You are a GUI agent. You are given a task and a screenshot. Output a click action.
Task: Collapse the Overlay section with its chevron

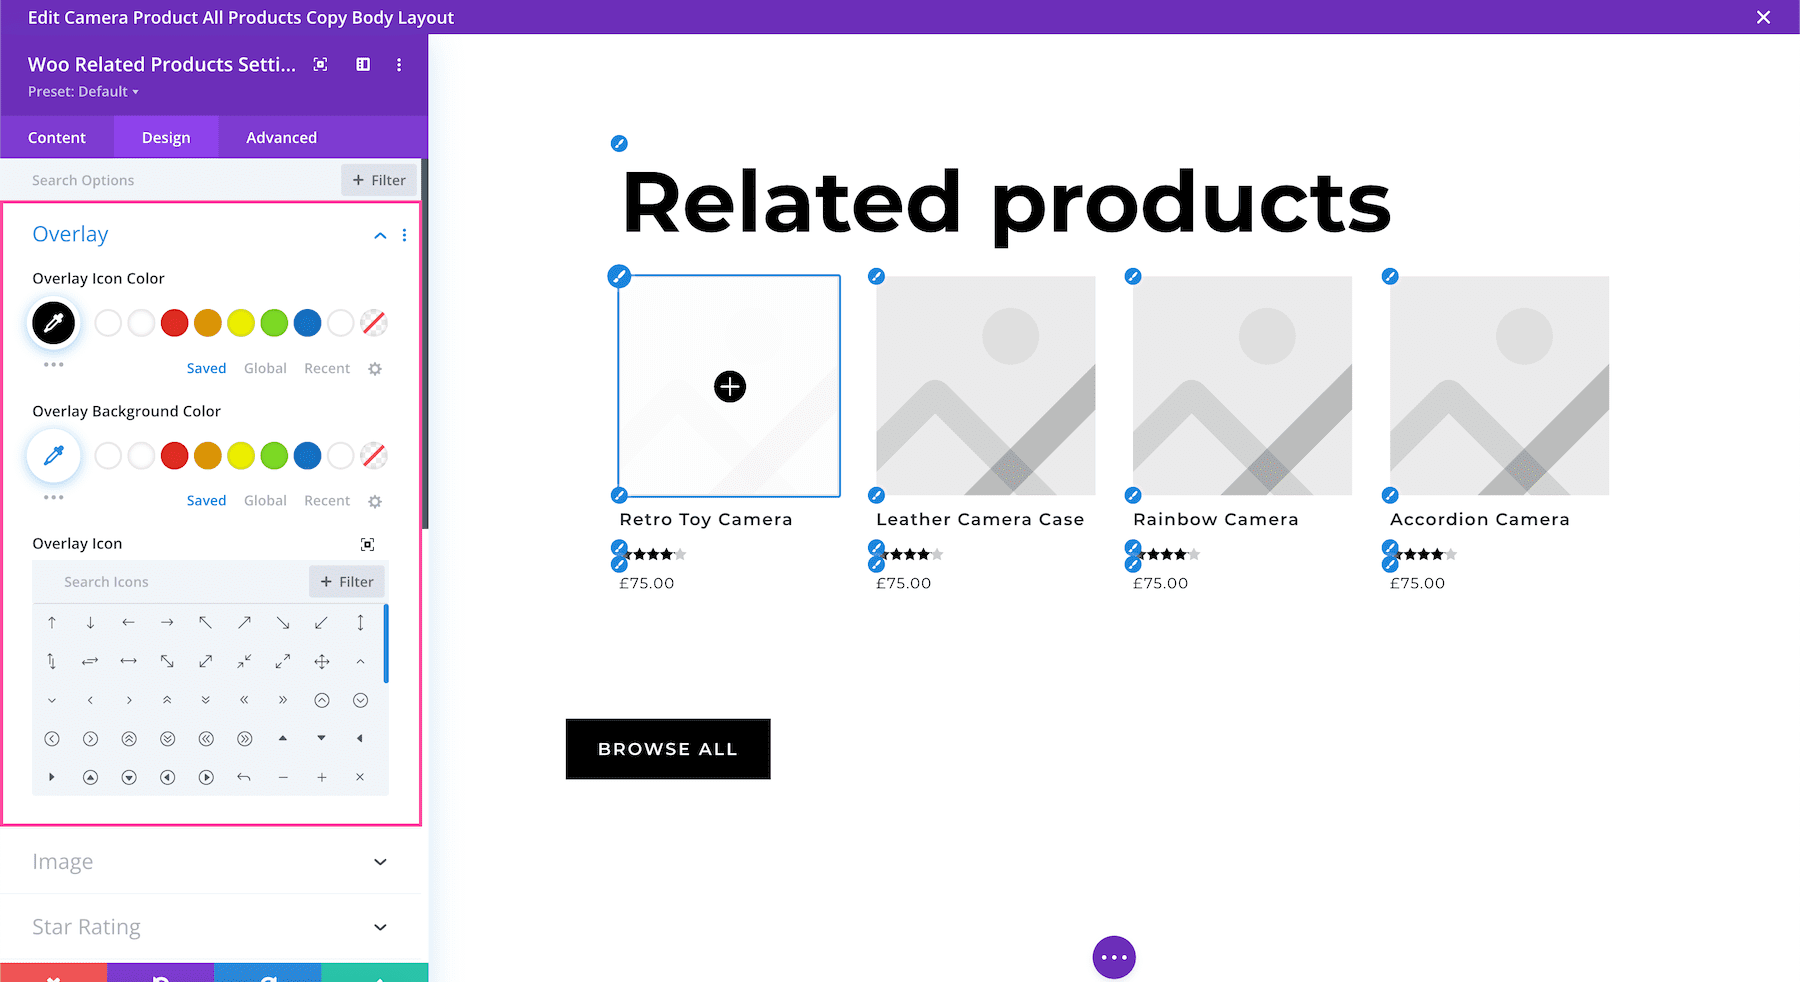[x=379, y=235]
